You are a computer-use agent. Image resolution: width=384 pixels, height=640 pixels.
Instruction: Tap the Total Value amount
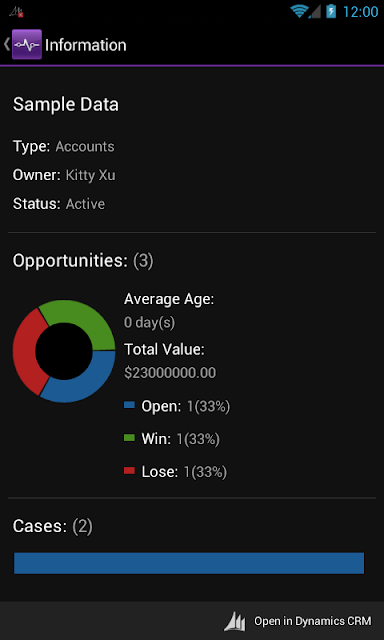(170, 372)
